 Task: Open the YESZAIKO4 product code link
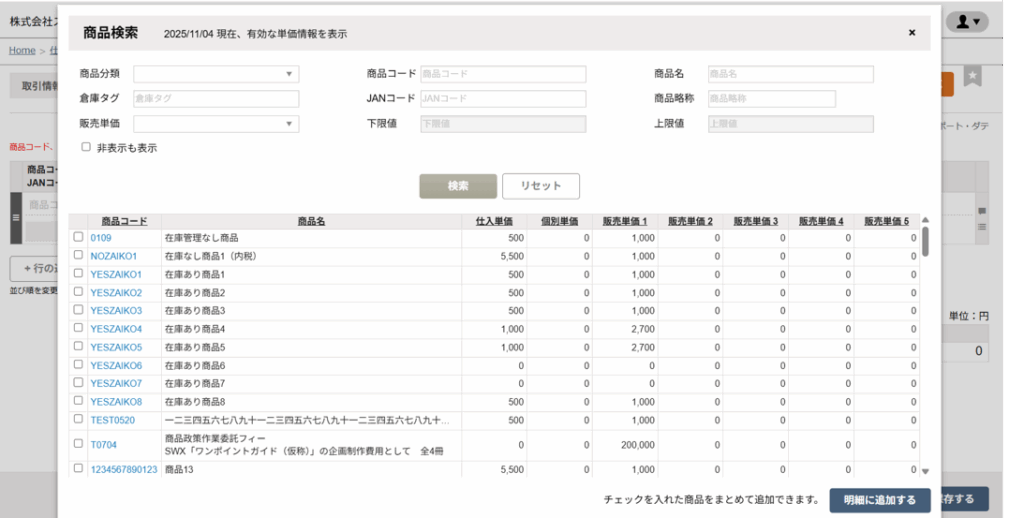[116, 329]
